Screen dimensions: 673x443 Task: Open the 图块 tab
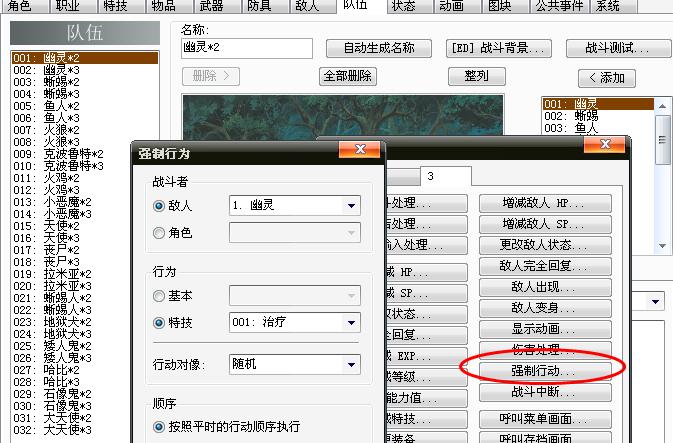click(x=504, y=6)
